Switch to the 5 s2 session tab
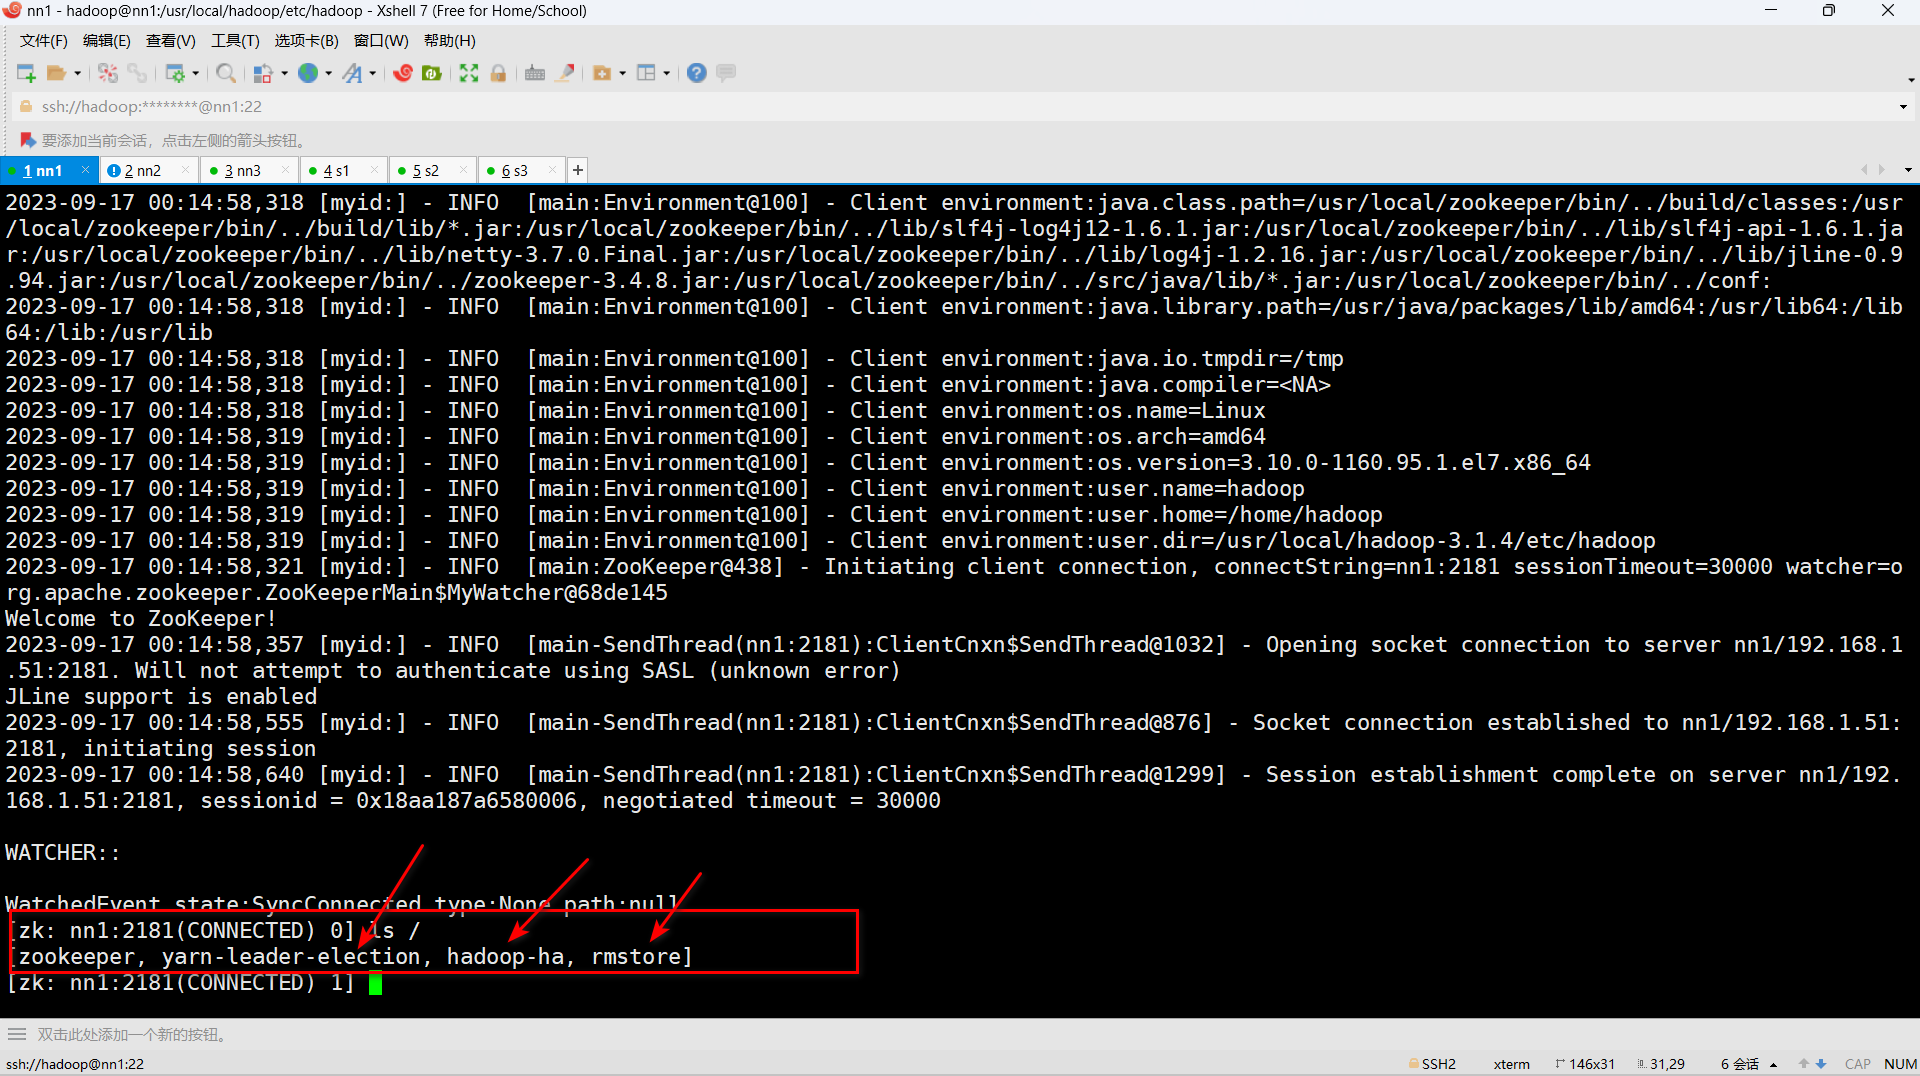Viewport: 1920px width, 1076px height. pyautogui.click(x=426, y=171)
